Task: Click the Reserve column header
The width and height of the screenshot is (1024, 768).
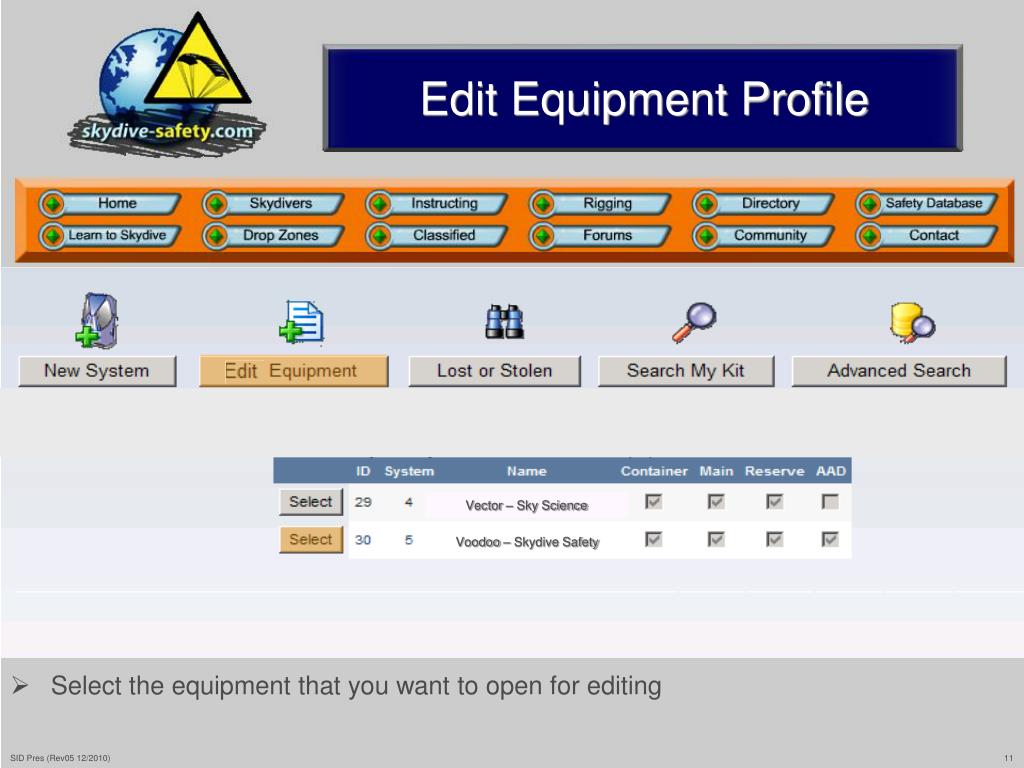Action: [775, 471]
